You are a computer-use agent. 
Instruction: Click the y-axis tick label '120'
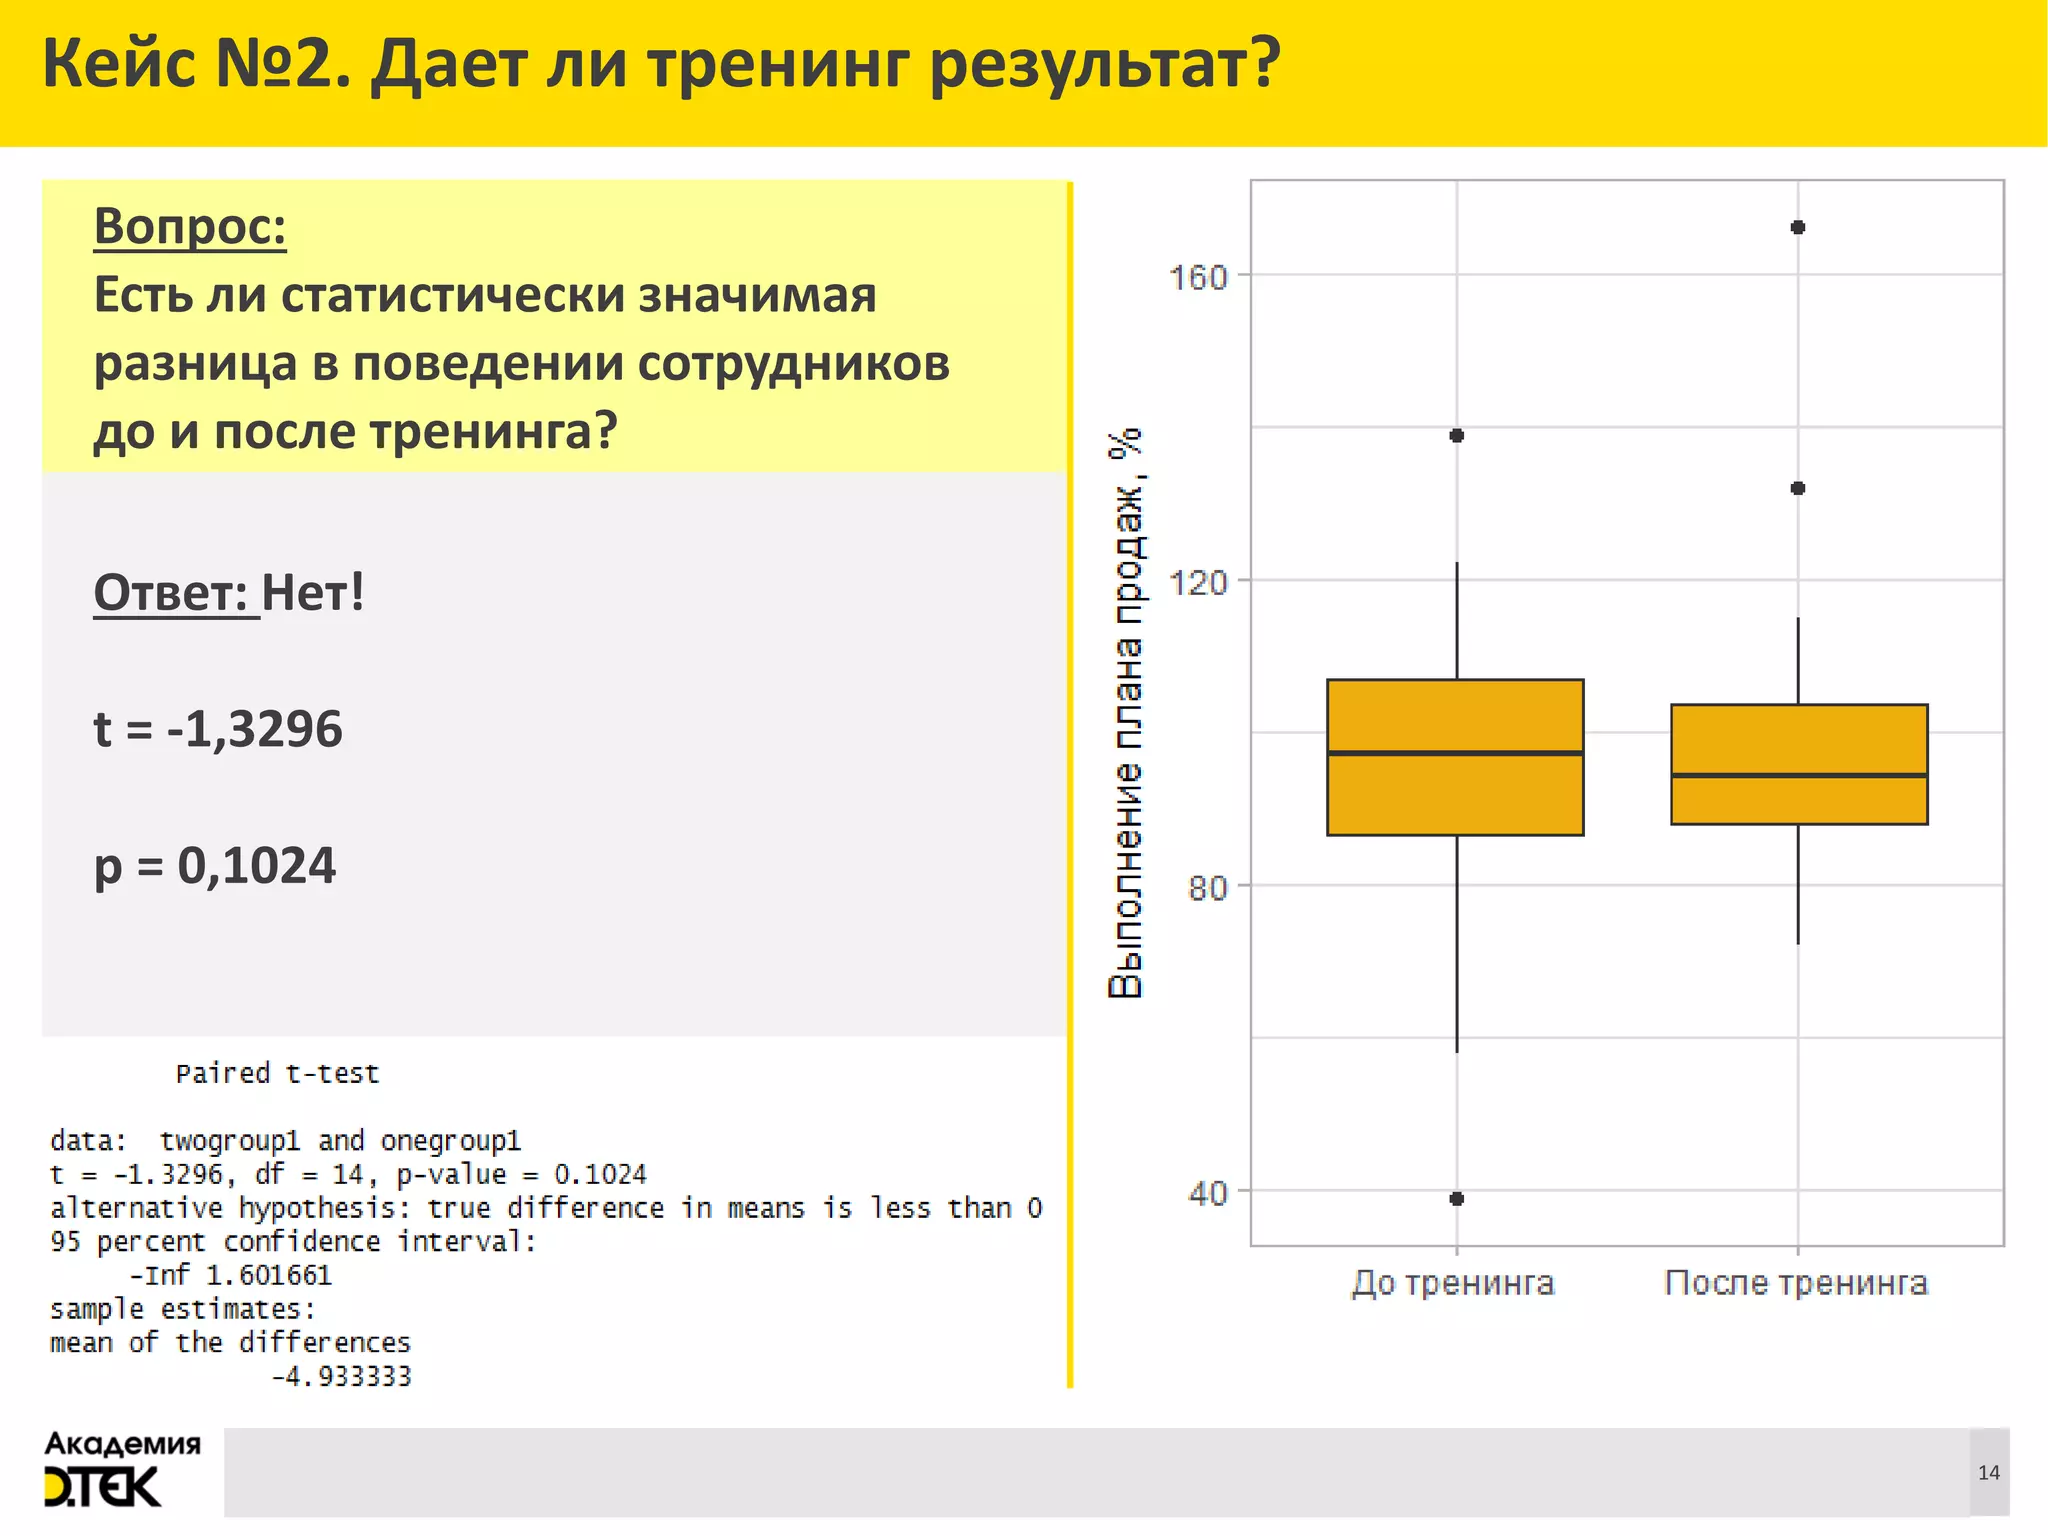click(x=1198, y=582)
